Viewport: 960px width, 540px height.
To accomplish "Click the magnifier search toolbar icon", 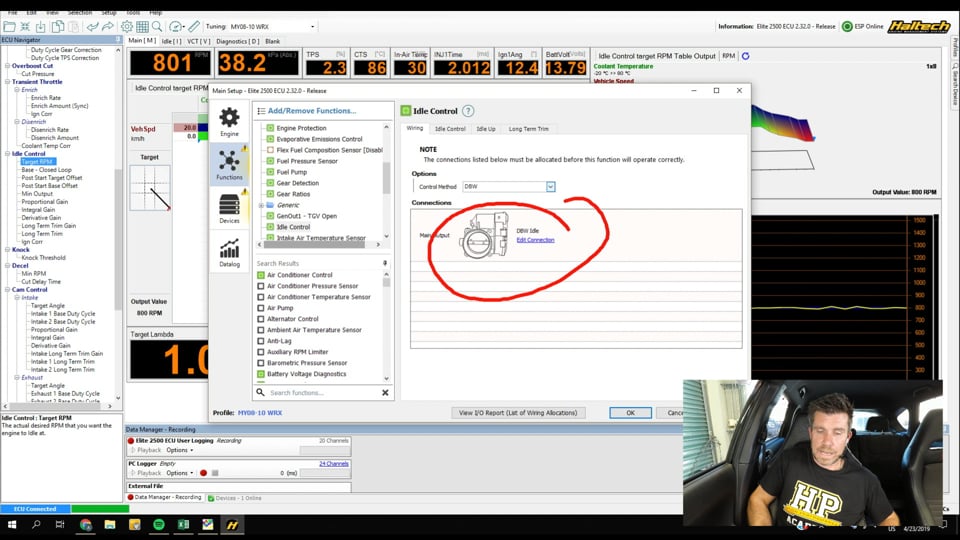I will pyautogui.click(x=157, y=26).
